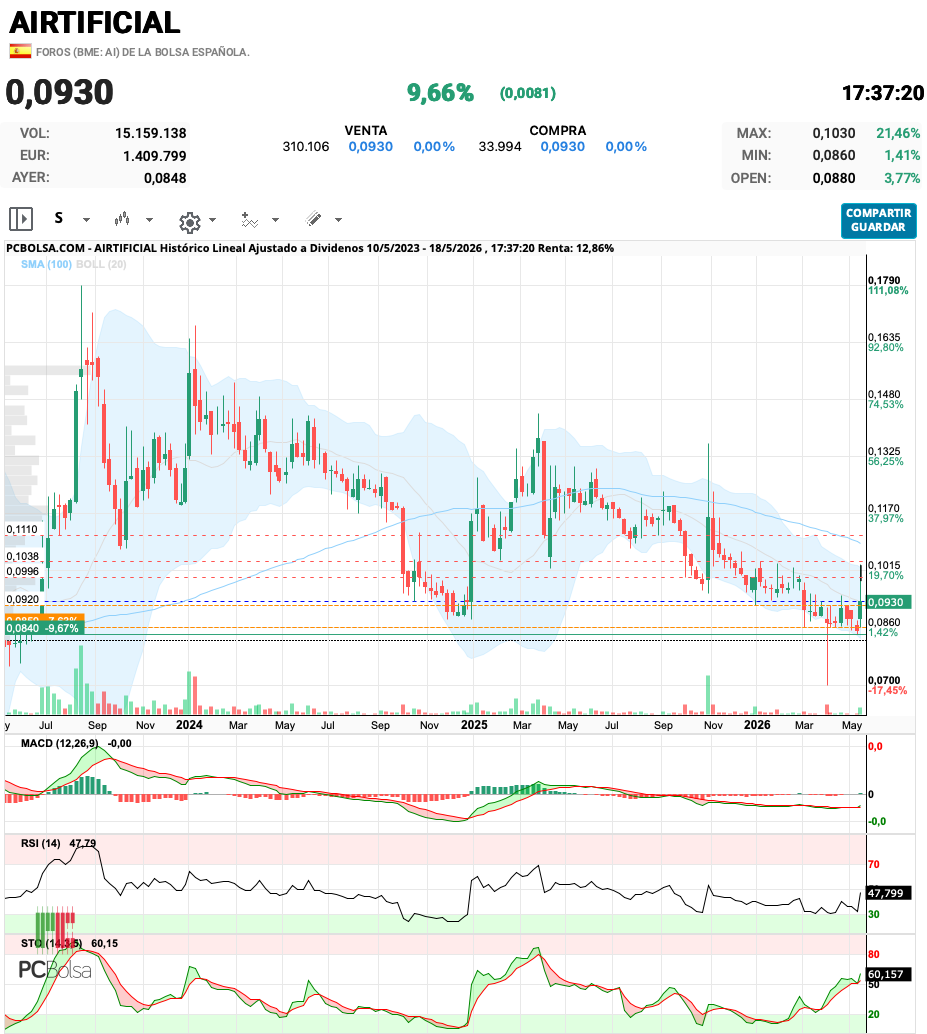Screen dimensions: 927x1034
Task: Click the 17:37:20 timestamp
Action: (883, 93)
